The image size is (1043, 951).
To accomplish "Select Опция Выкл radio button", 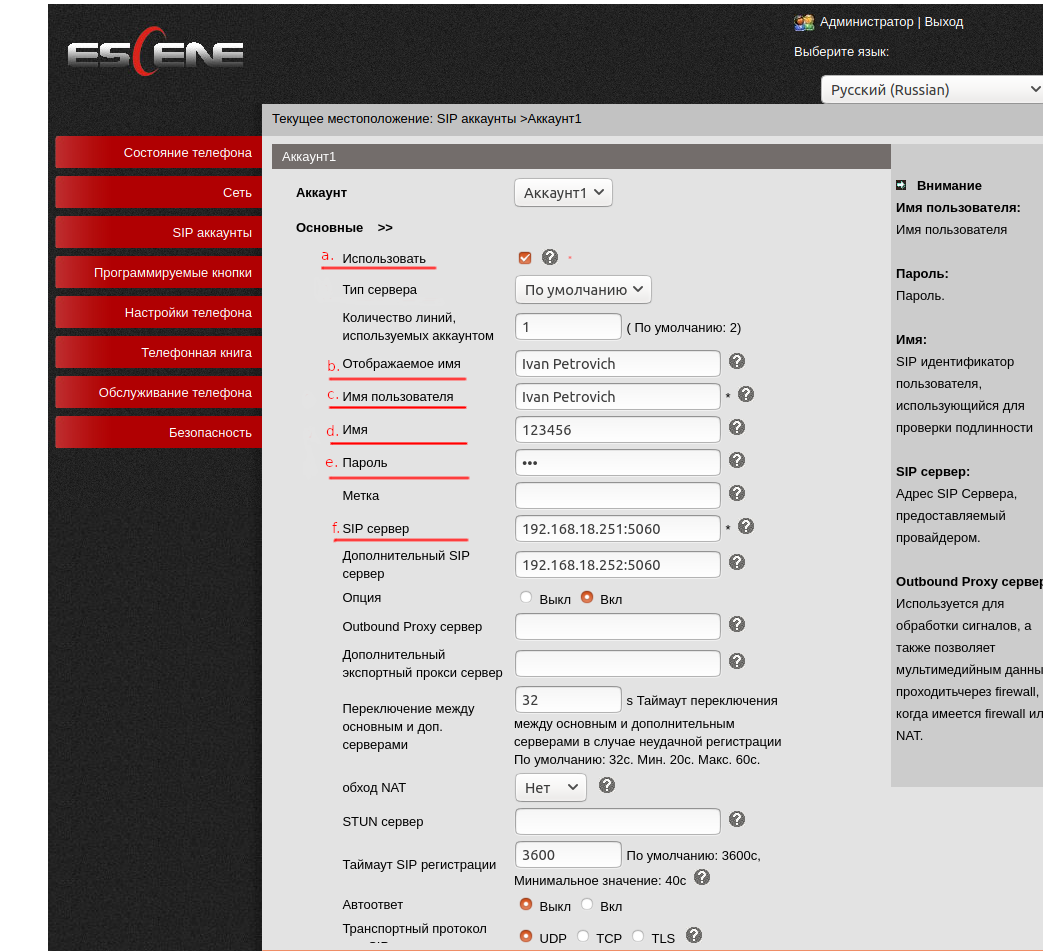I will pos(526,597).
